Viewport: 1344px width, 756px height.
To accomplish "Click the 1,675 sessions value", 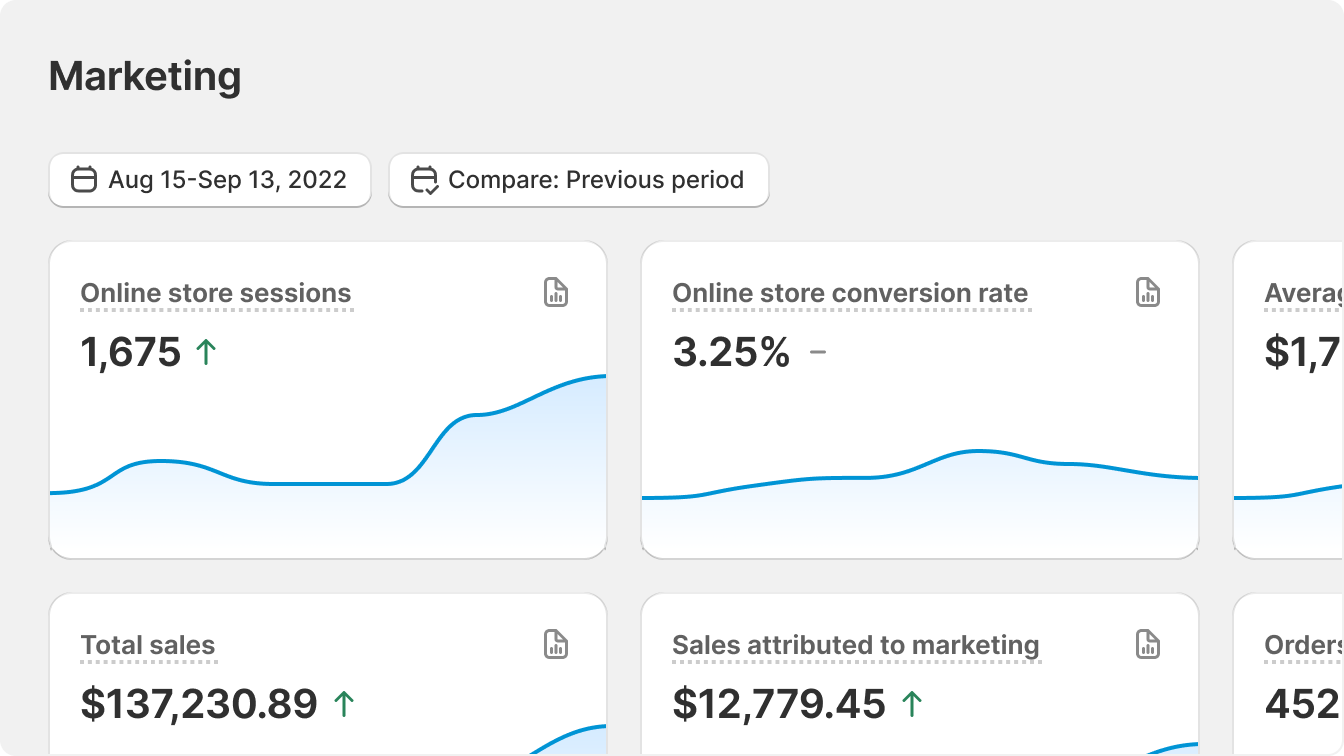I will coord(131,352).
